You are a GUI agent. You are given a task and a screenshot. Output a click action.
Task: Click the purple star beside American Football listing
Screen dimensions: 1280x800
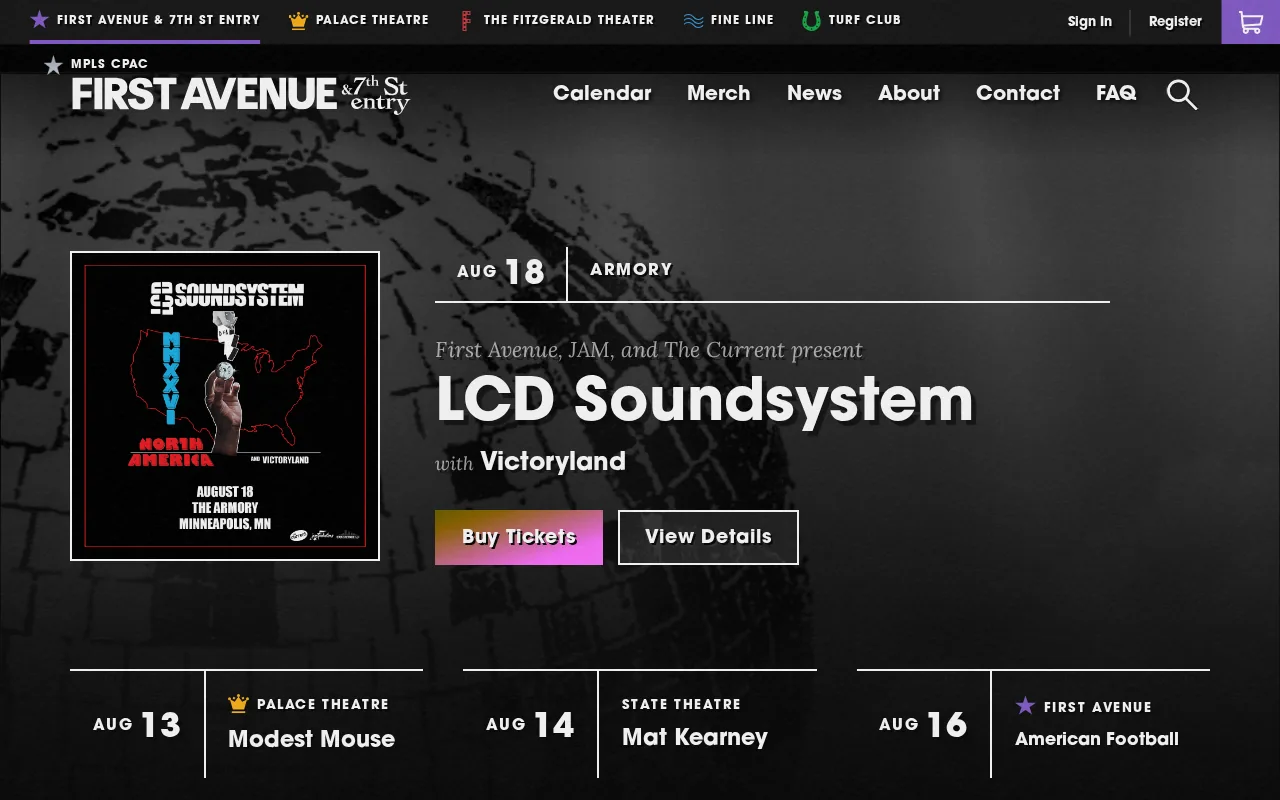click(1025, 706)
